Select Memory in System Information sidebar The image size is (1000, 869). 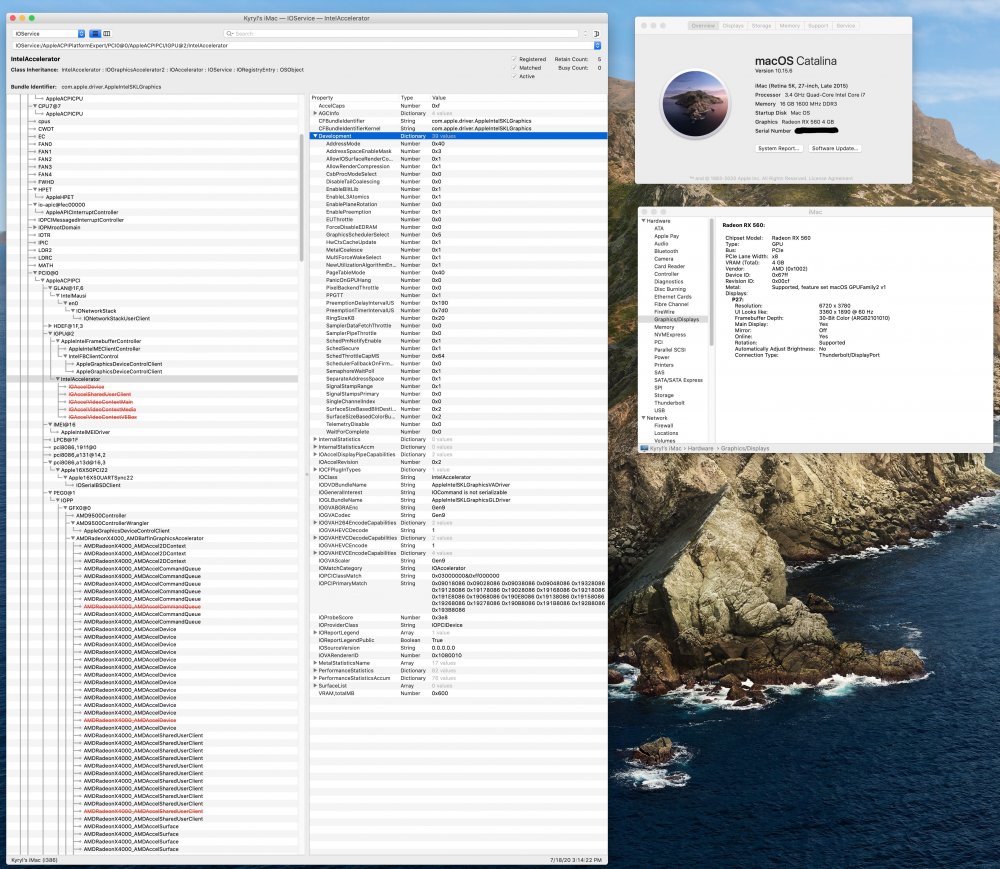click(x=664, y=326)
